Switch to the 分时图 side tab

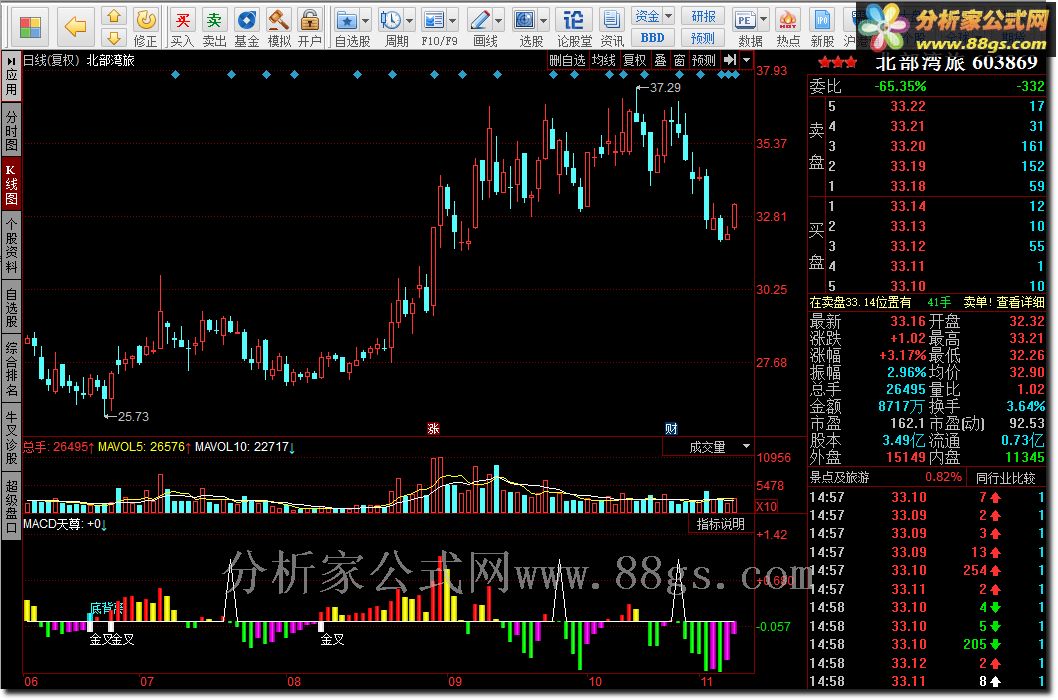click(x=11, y=131)
